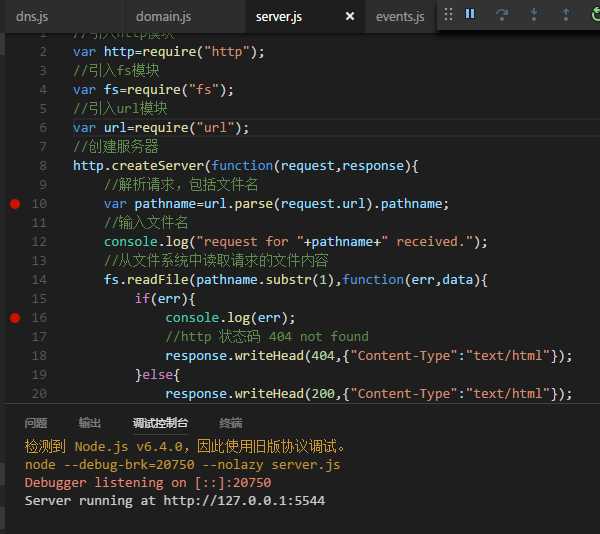Click the fs.readFile code line
This screenshot has height=534, width=600.
(295, 280)
